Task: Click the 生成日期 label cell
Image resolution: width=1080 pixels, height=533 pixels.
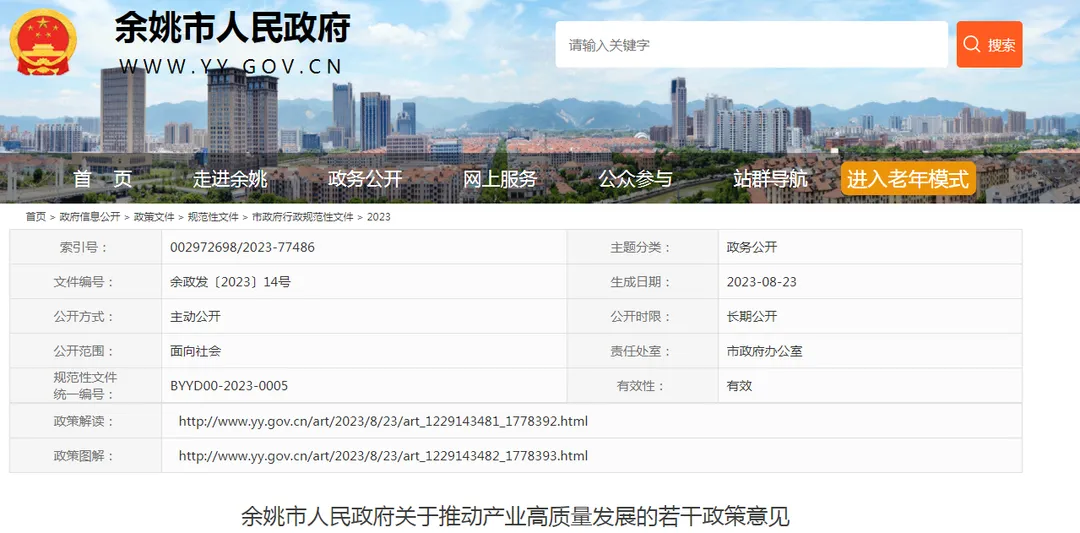Action: coord(643,282)
